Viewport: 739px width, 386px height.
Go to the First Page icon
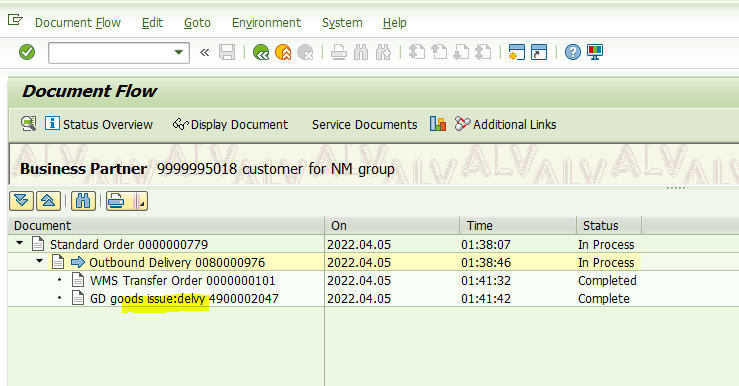417,52
